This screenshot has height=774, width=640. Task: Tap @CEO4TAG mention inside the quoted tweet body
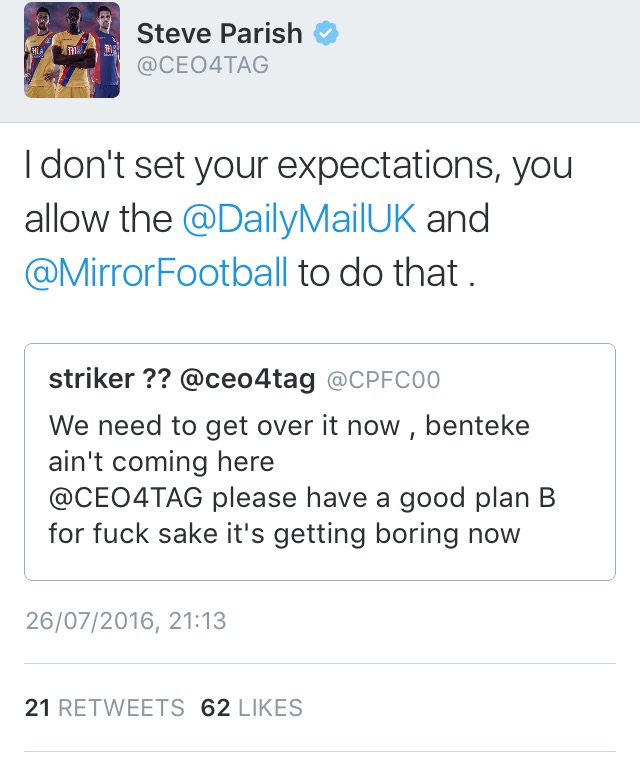tap(126, 497)
